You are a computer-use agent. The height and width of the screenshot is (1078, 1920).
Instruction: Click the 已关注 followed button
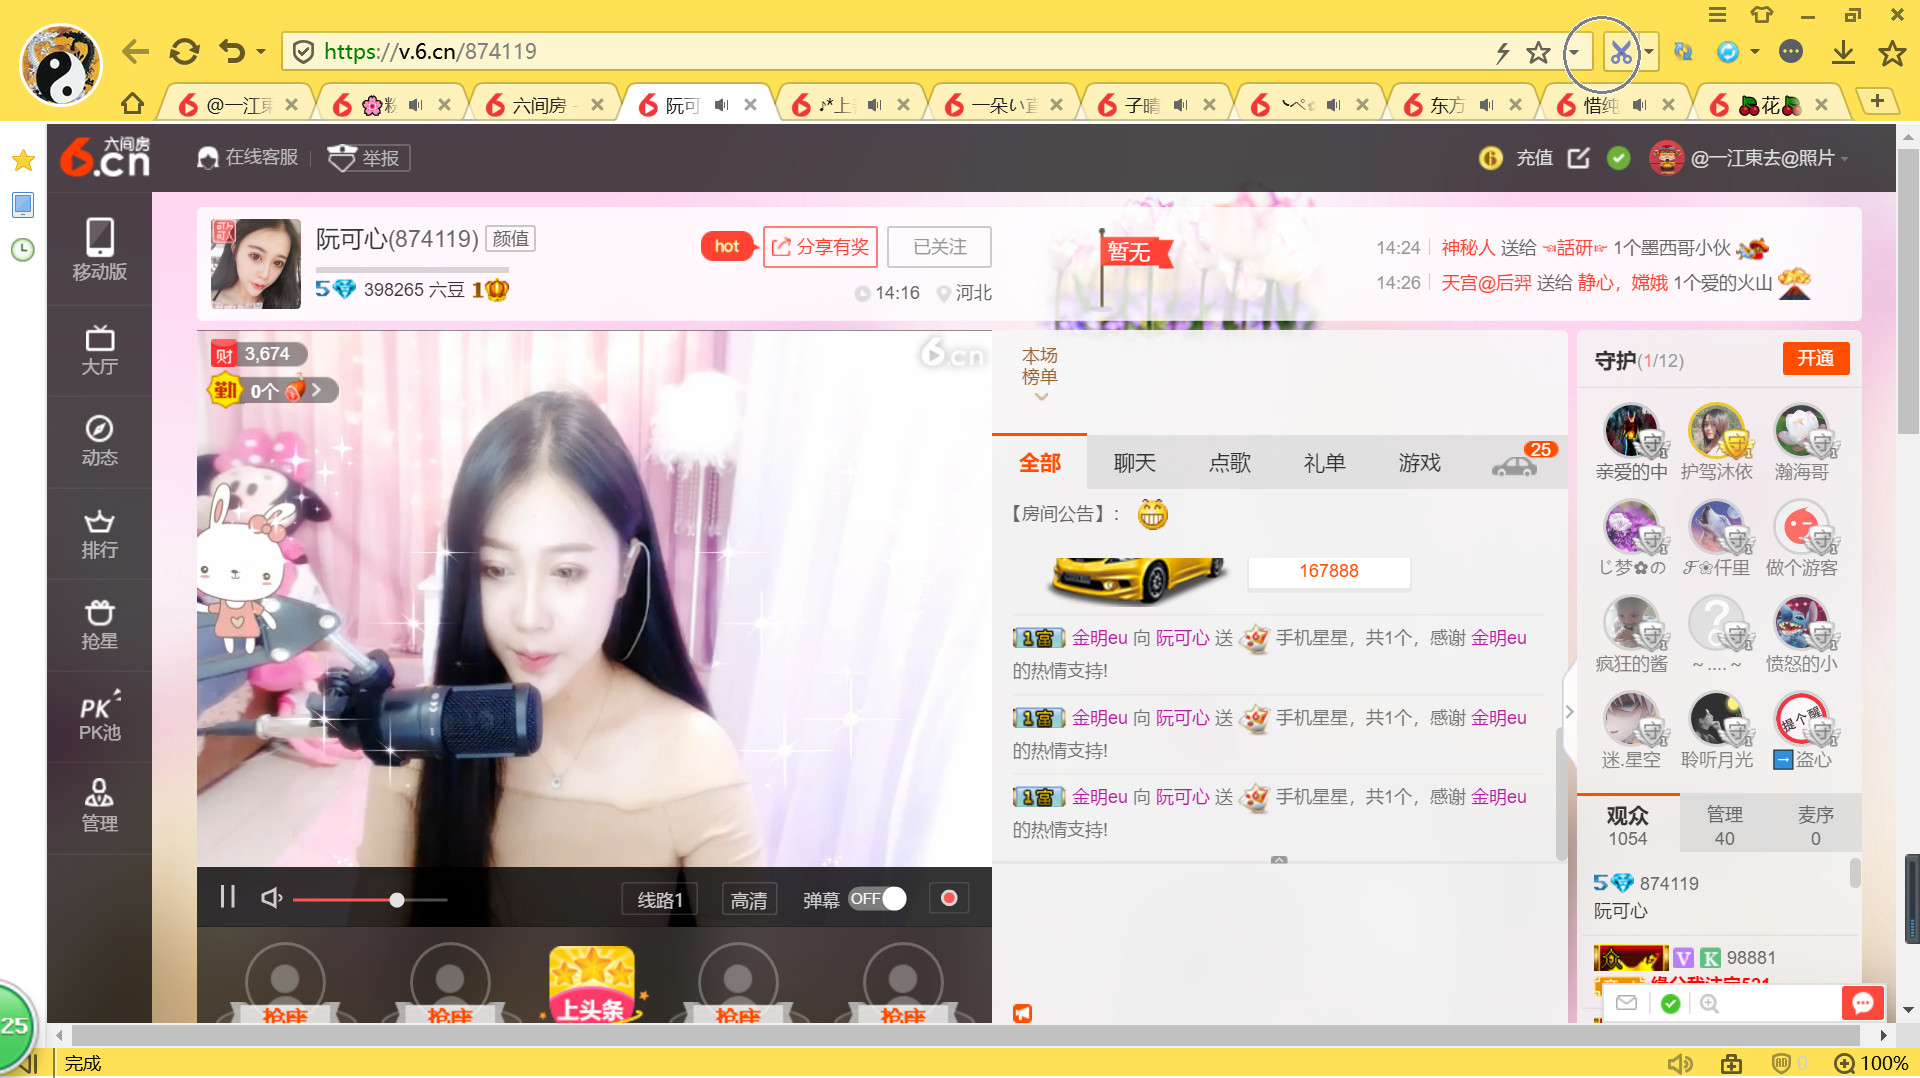click(x=939, y=247)
